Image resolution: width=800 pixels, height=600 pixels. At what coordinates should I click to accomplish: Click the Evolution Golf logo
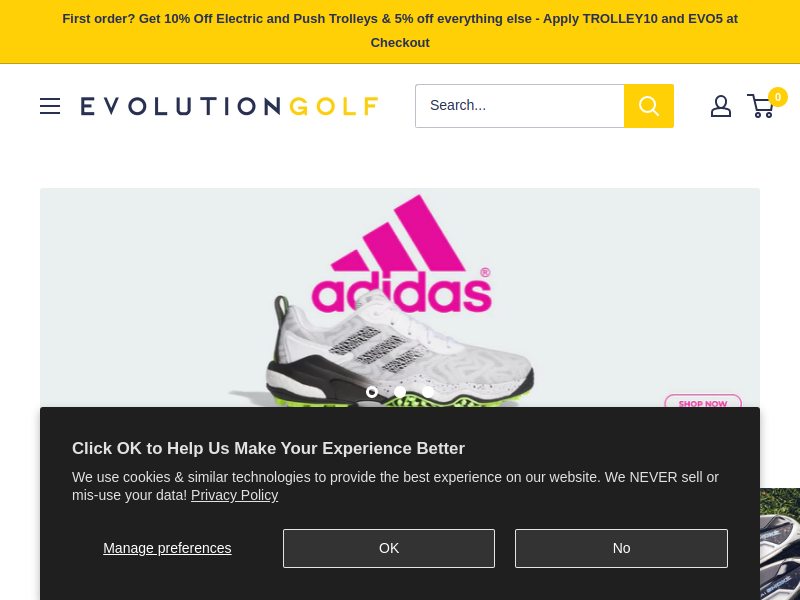pos(229,106)
